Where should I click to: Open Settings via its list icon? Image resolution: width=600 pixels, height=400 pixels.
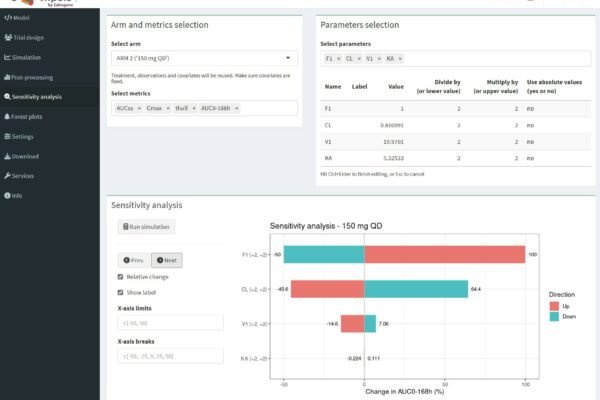7,136
